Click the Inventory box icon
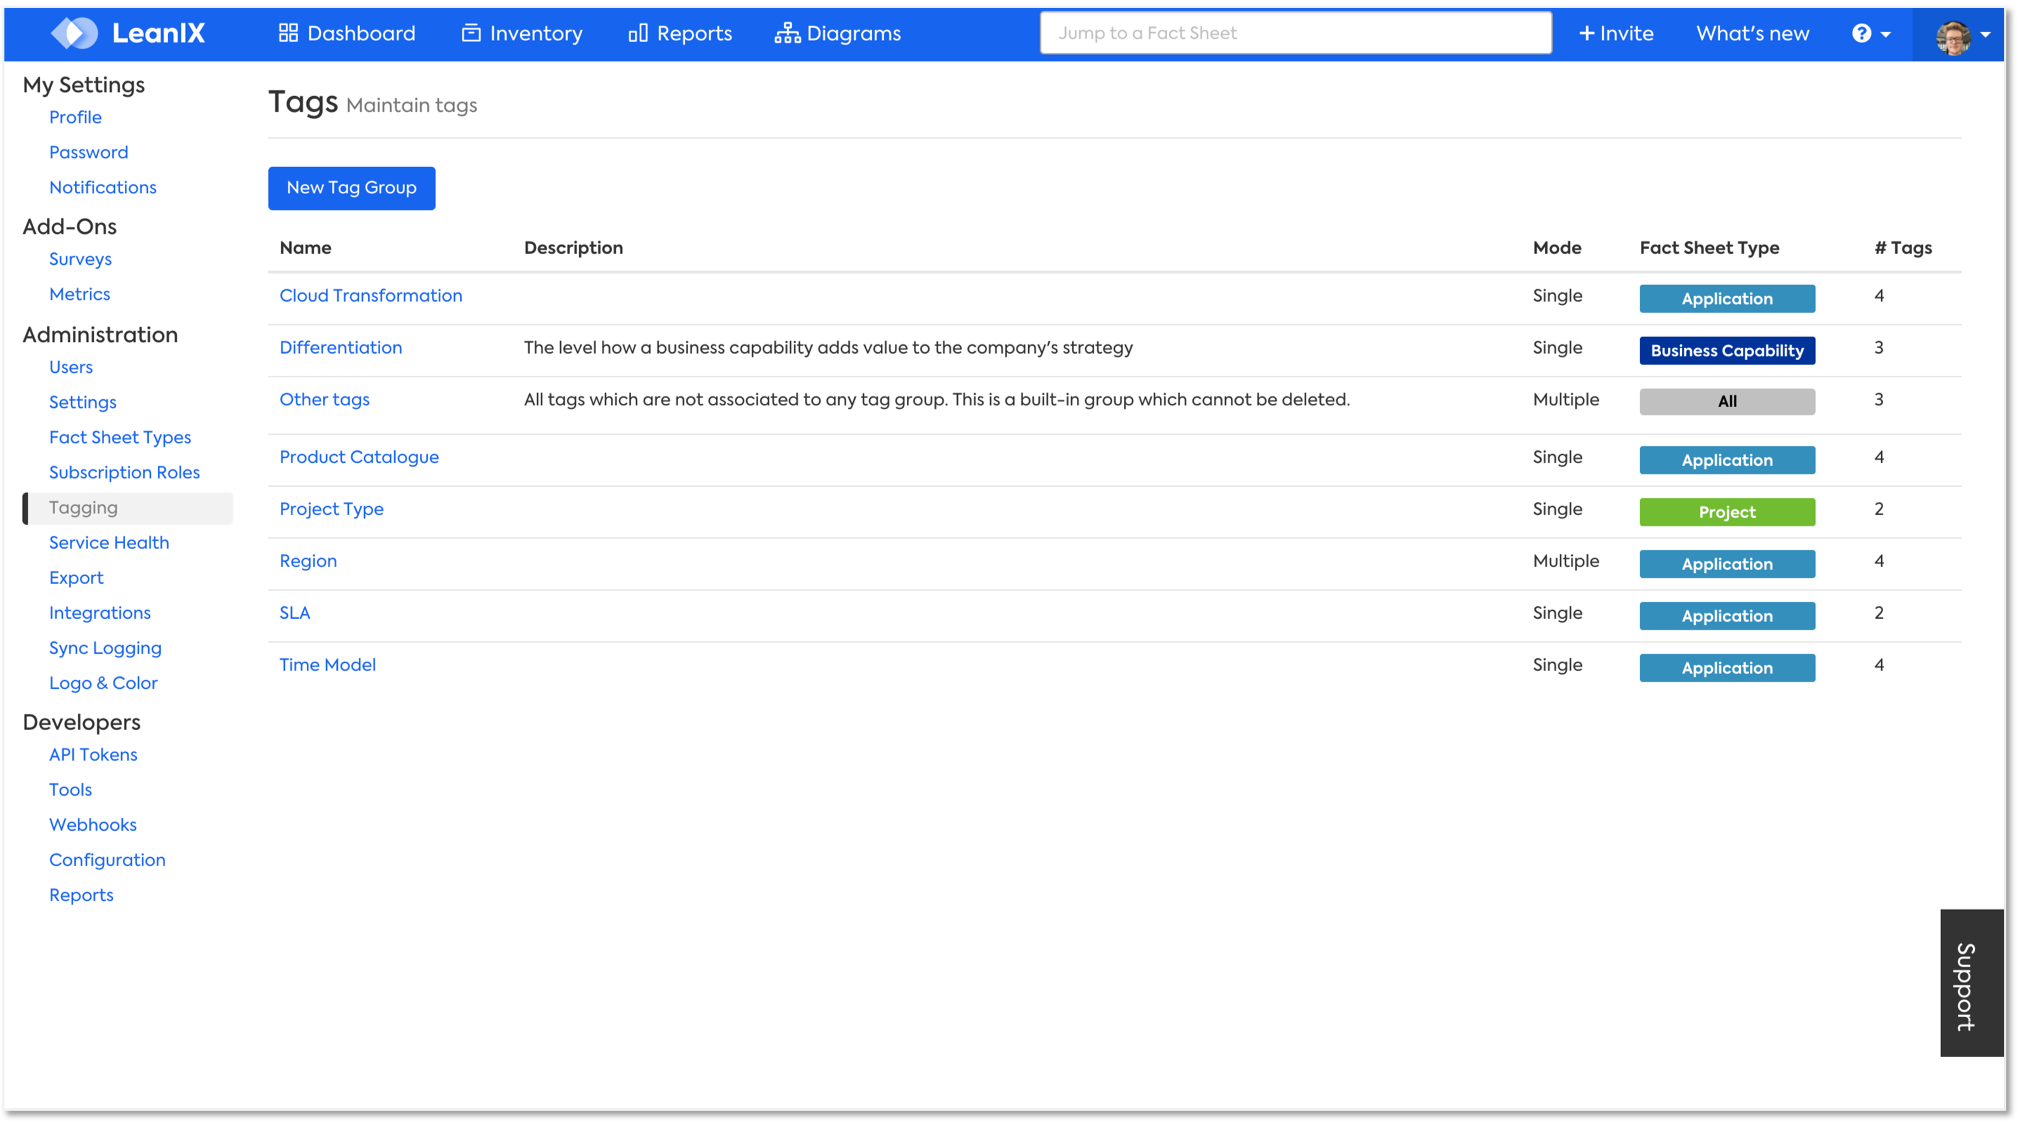 pos(470,33)
